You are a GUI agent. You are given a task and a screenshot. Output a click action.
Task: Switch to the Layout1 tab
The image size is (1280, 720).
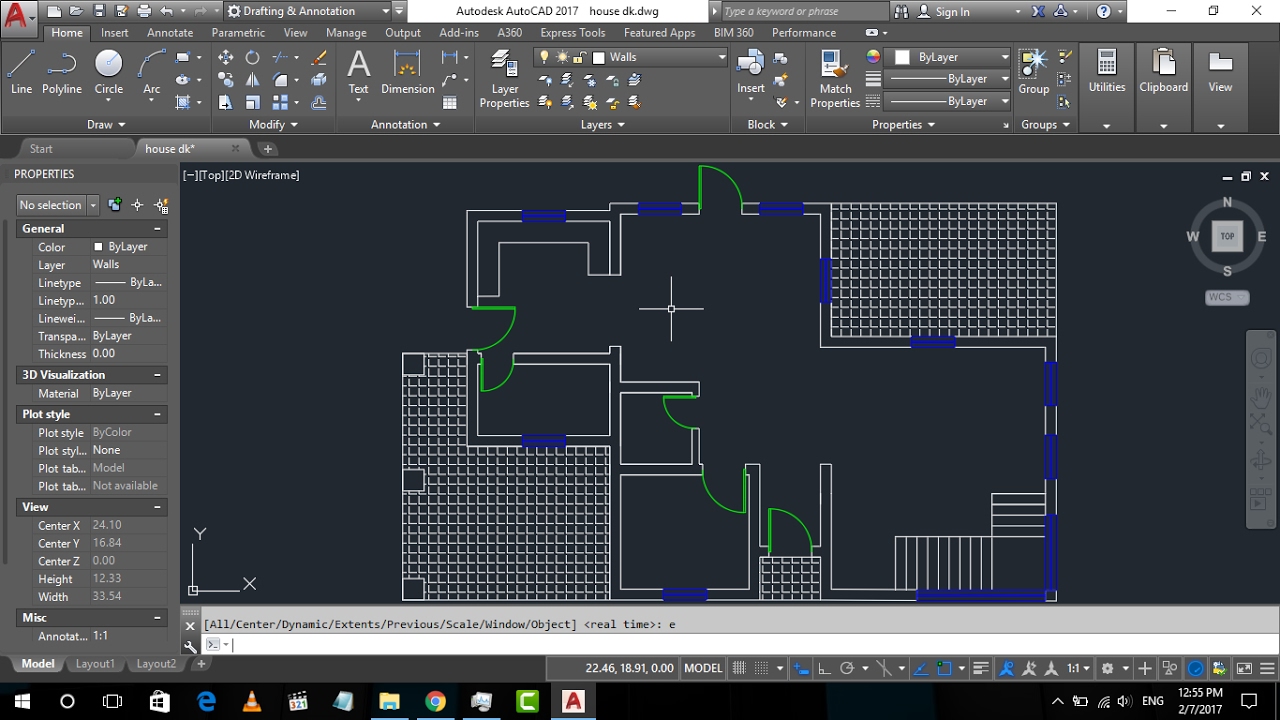pyautogui.click(x=95, y=664)
